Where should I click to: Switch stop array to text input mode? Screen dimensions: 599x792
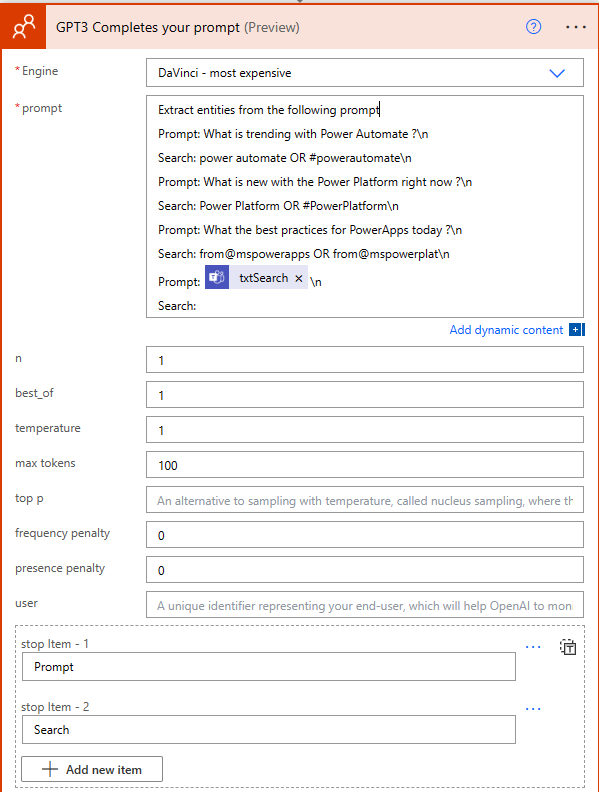coord(568,647)
